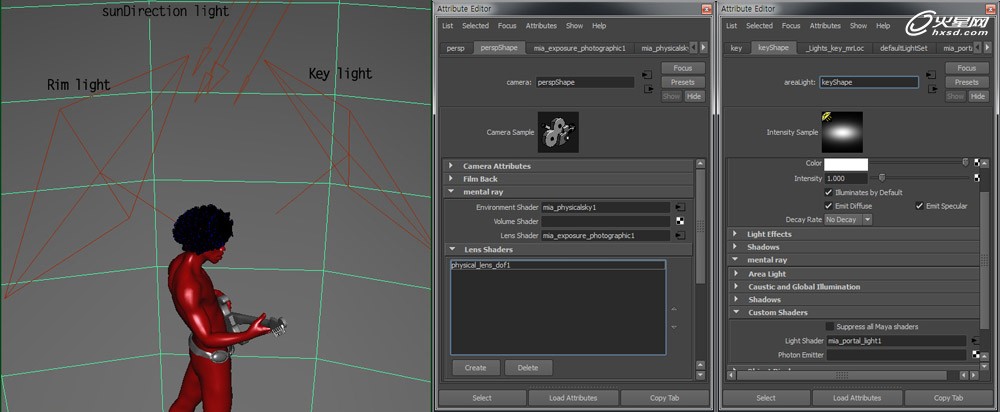Click input connection icon beside camera persp Shape field
The image size is (1000, 412).
648,75
